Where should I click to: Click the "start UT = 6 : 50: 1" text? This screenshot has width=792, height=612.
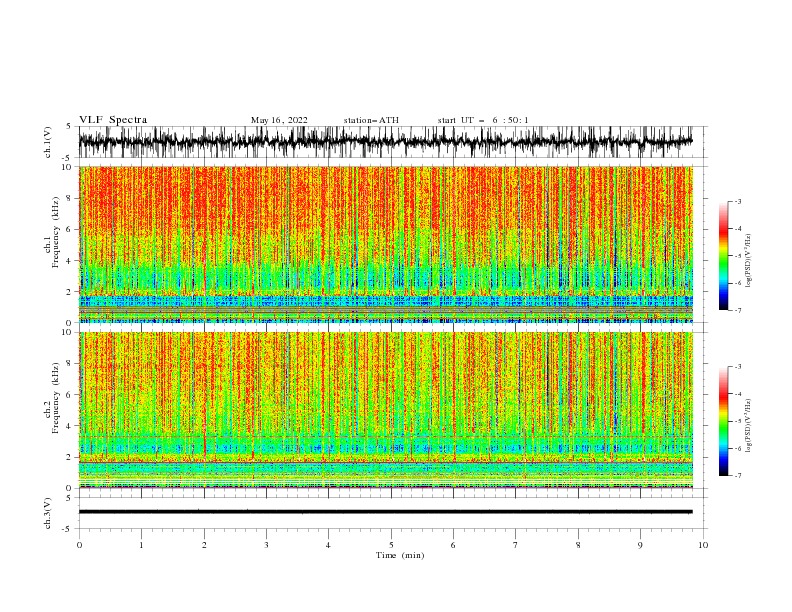click(483, 120)
